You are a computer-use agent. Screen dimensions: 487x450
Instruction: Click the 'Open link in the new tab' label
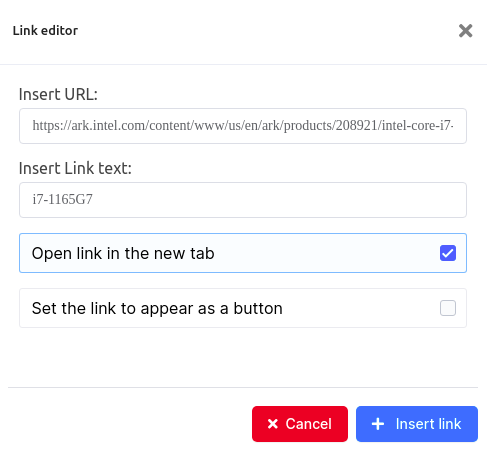click(123, 253)
